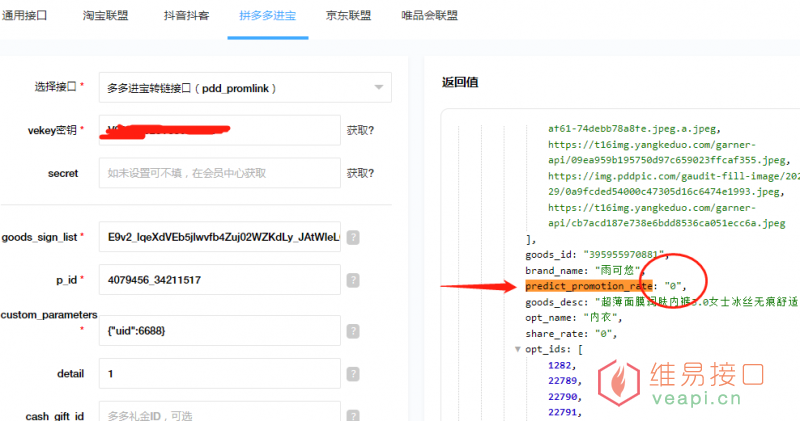Switch to 唯品会联盟 tab
The image size is (800, 421).
pyautogui.click(x=430, y=15)
